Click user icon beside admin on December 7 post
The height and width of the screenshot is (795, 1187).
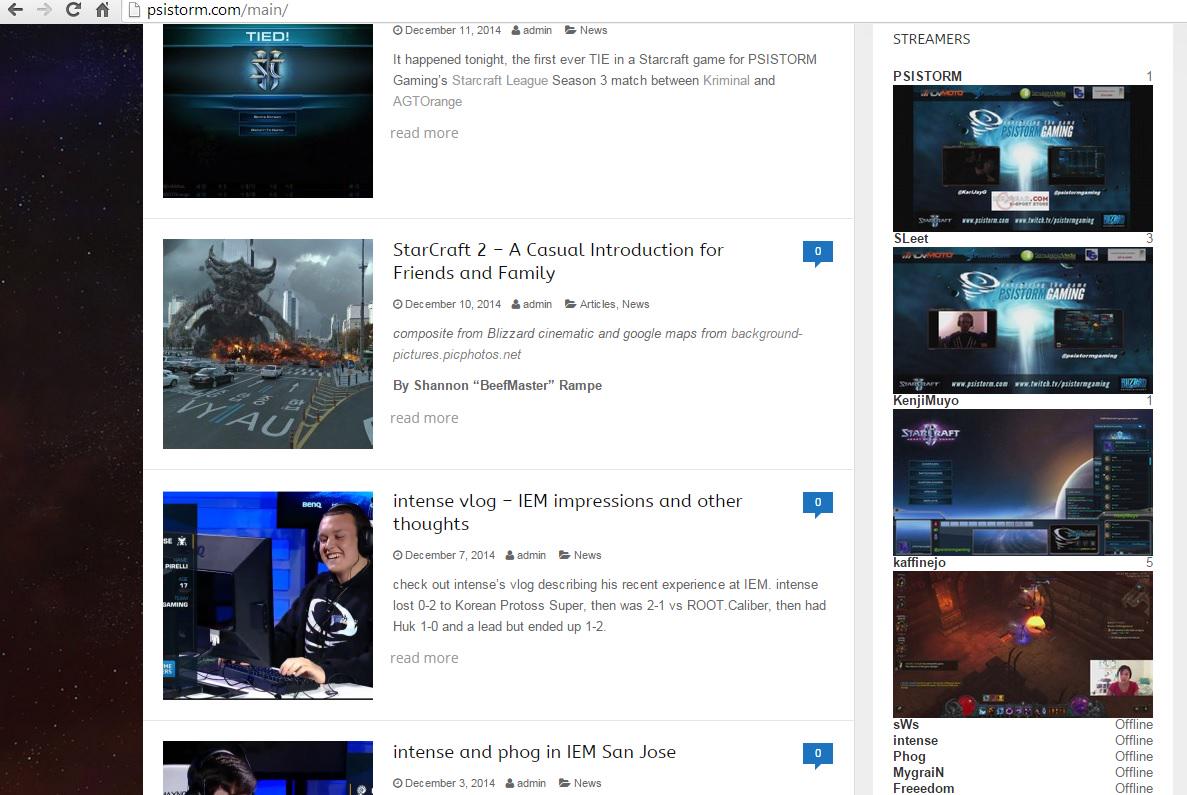(509, 555)
